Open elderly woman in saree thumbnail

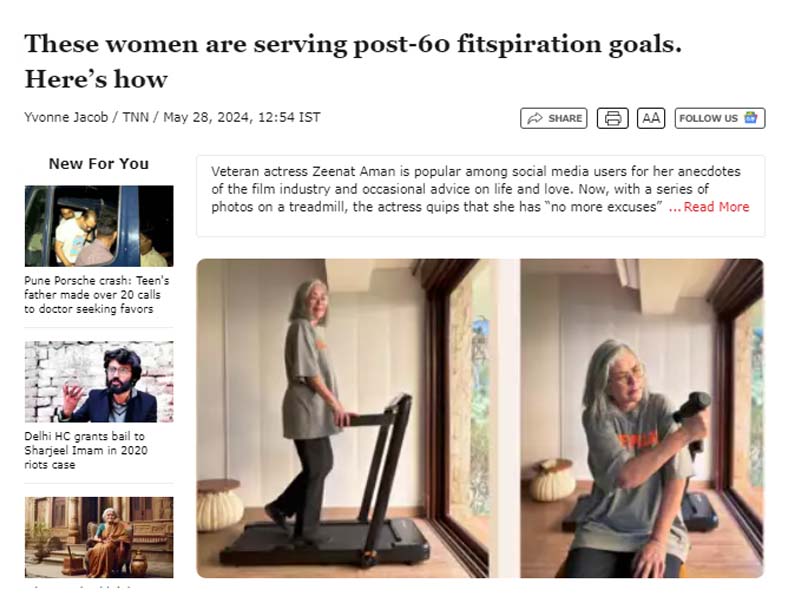(x=99, y=537)
